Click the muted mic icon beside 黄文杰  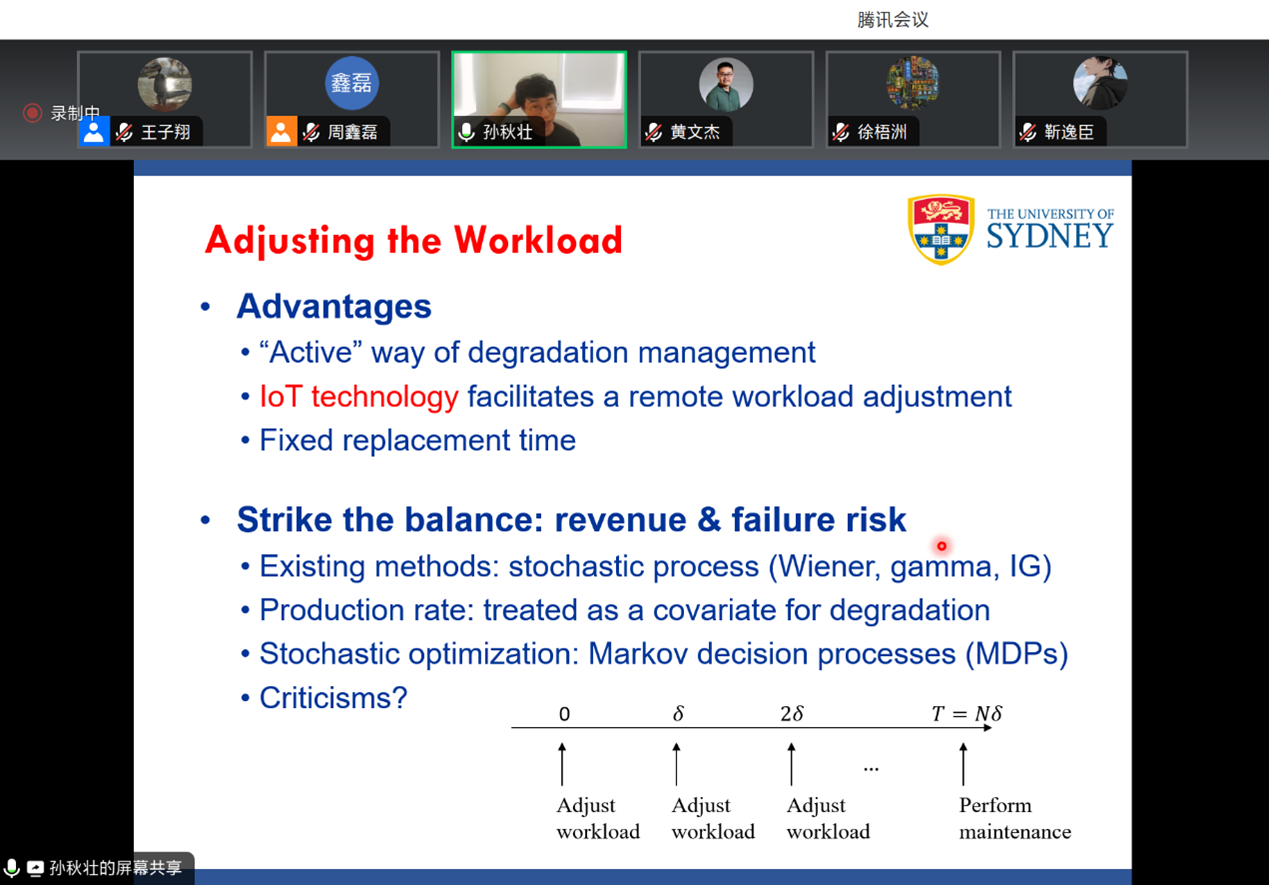(x=654, y=132)
